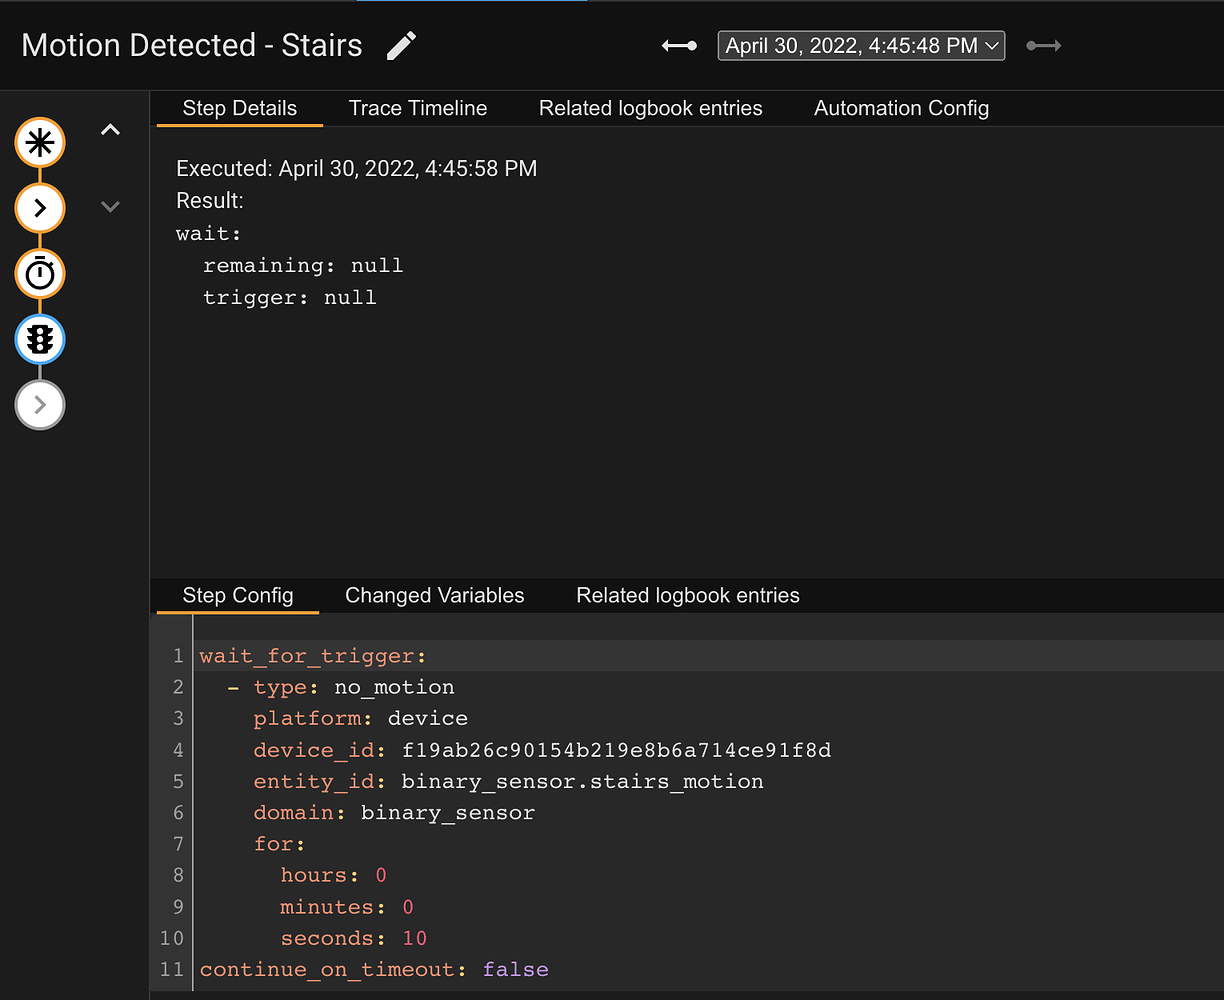Move to previous step with up chevron
Viewport: 1224px width, 1000px height.
tap(111, 130)
